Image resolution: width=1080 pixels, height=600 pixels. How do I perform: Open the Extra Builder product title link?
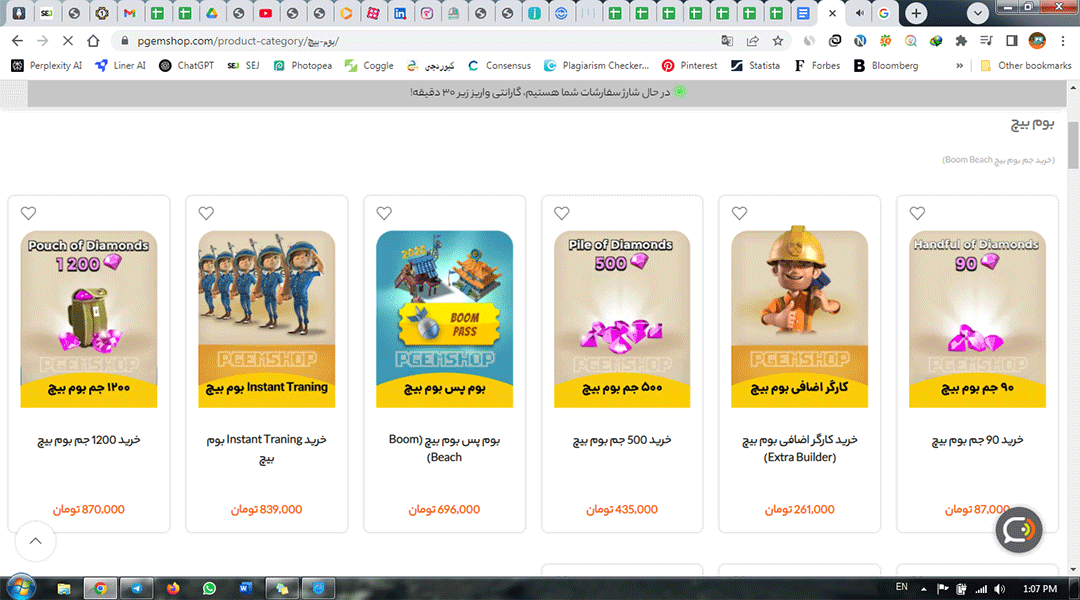[x=799, y=448]
